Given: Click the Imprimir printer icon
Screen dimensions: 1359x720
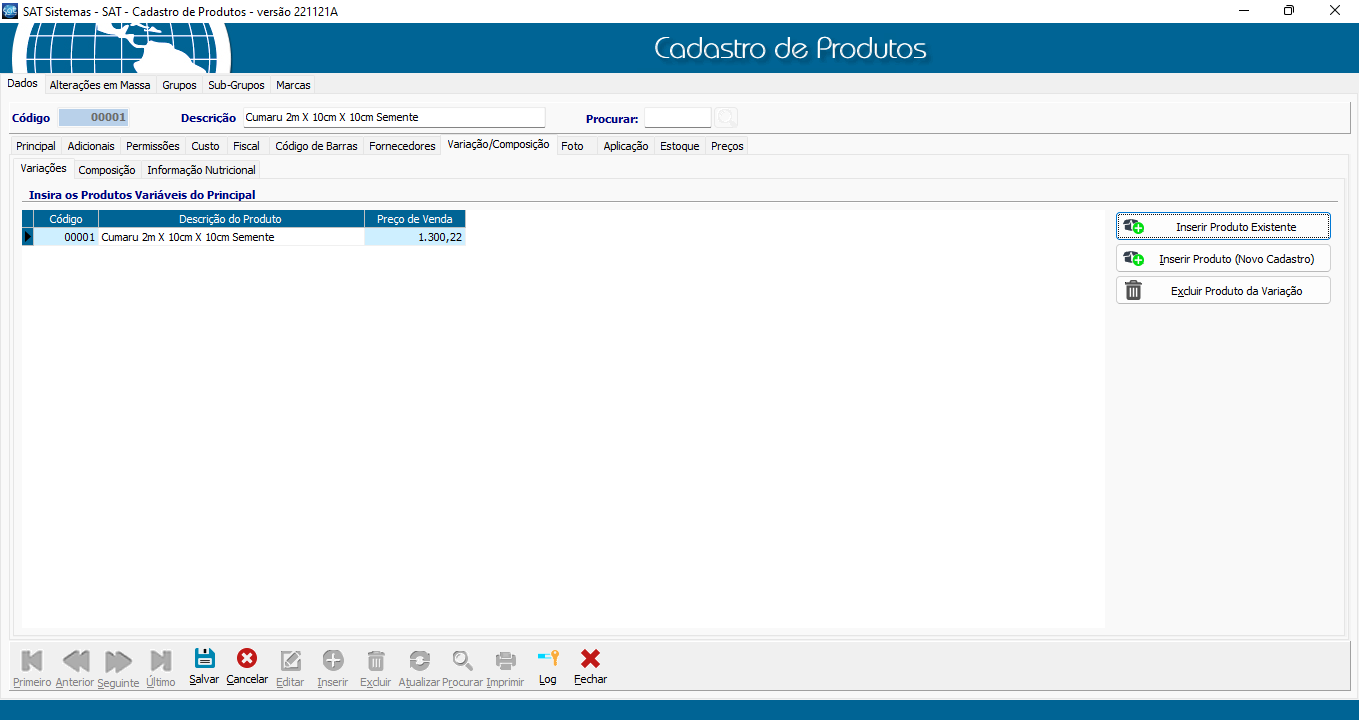Looking at the screenshot, I should (x=505, y=660).
